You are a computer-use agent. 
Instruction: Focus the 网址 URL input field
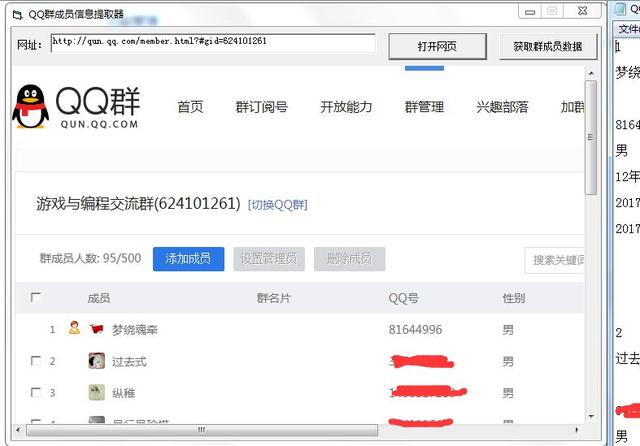coord(213,43)
